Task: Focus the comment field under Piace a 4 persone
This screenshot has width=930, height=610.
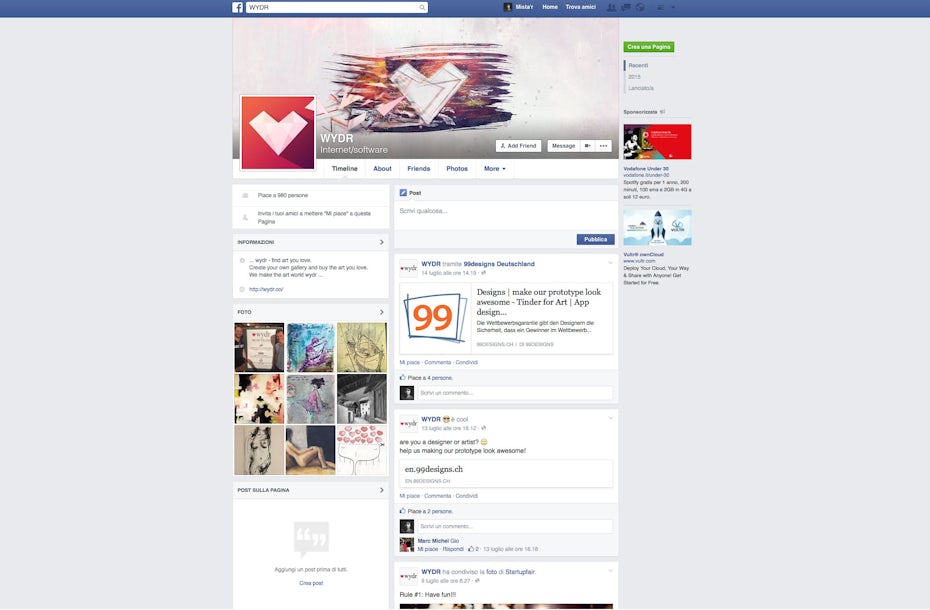Action: [x=515, y=393]
